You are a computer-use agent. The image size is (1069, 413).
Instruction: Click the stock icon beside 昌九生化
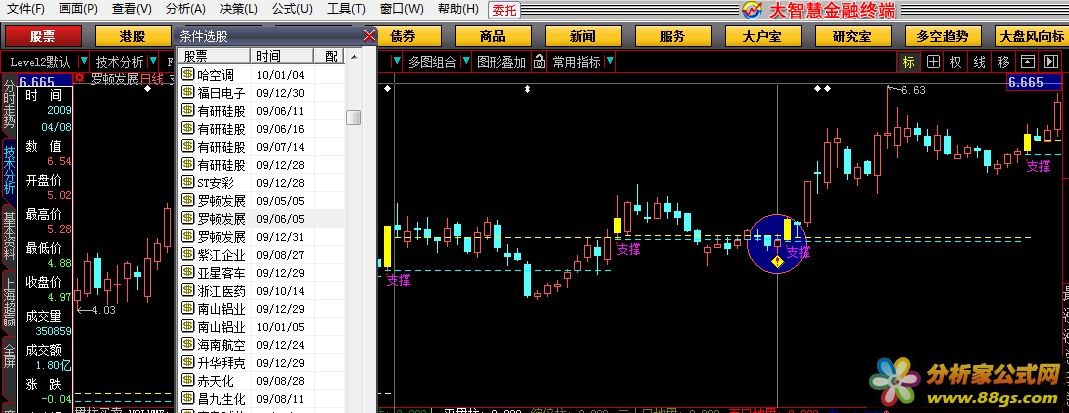click(187, 398)
